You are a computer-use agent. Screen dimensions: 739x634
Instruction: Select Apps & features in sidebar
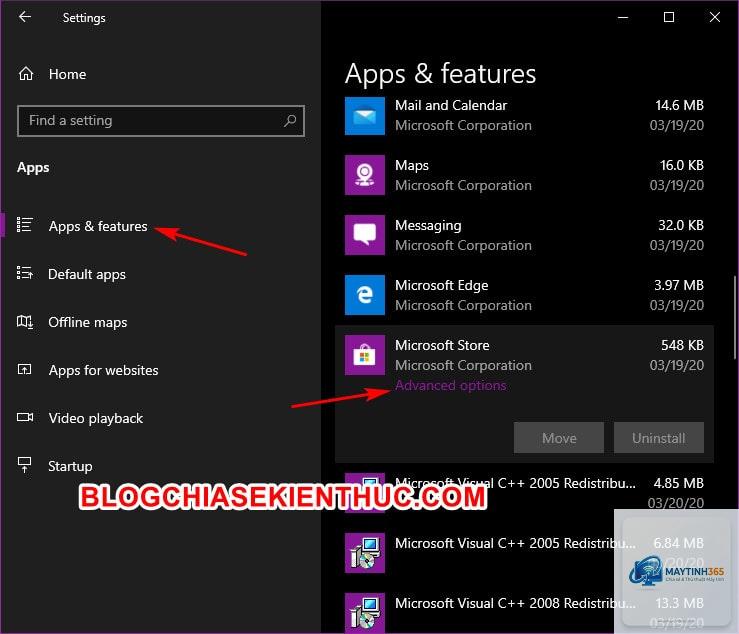coord(98,226)
